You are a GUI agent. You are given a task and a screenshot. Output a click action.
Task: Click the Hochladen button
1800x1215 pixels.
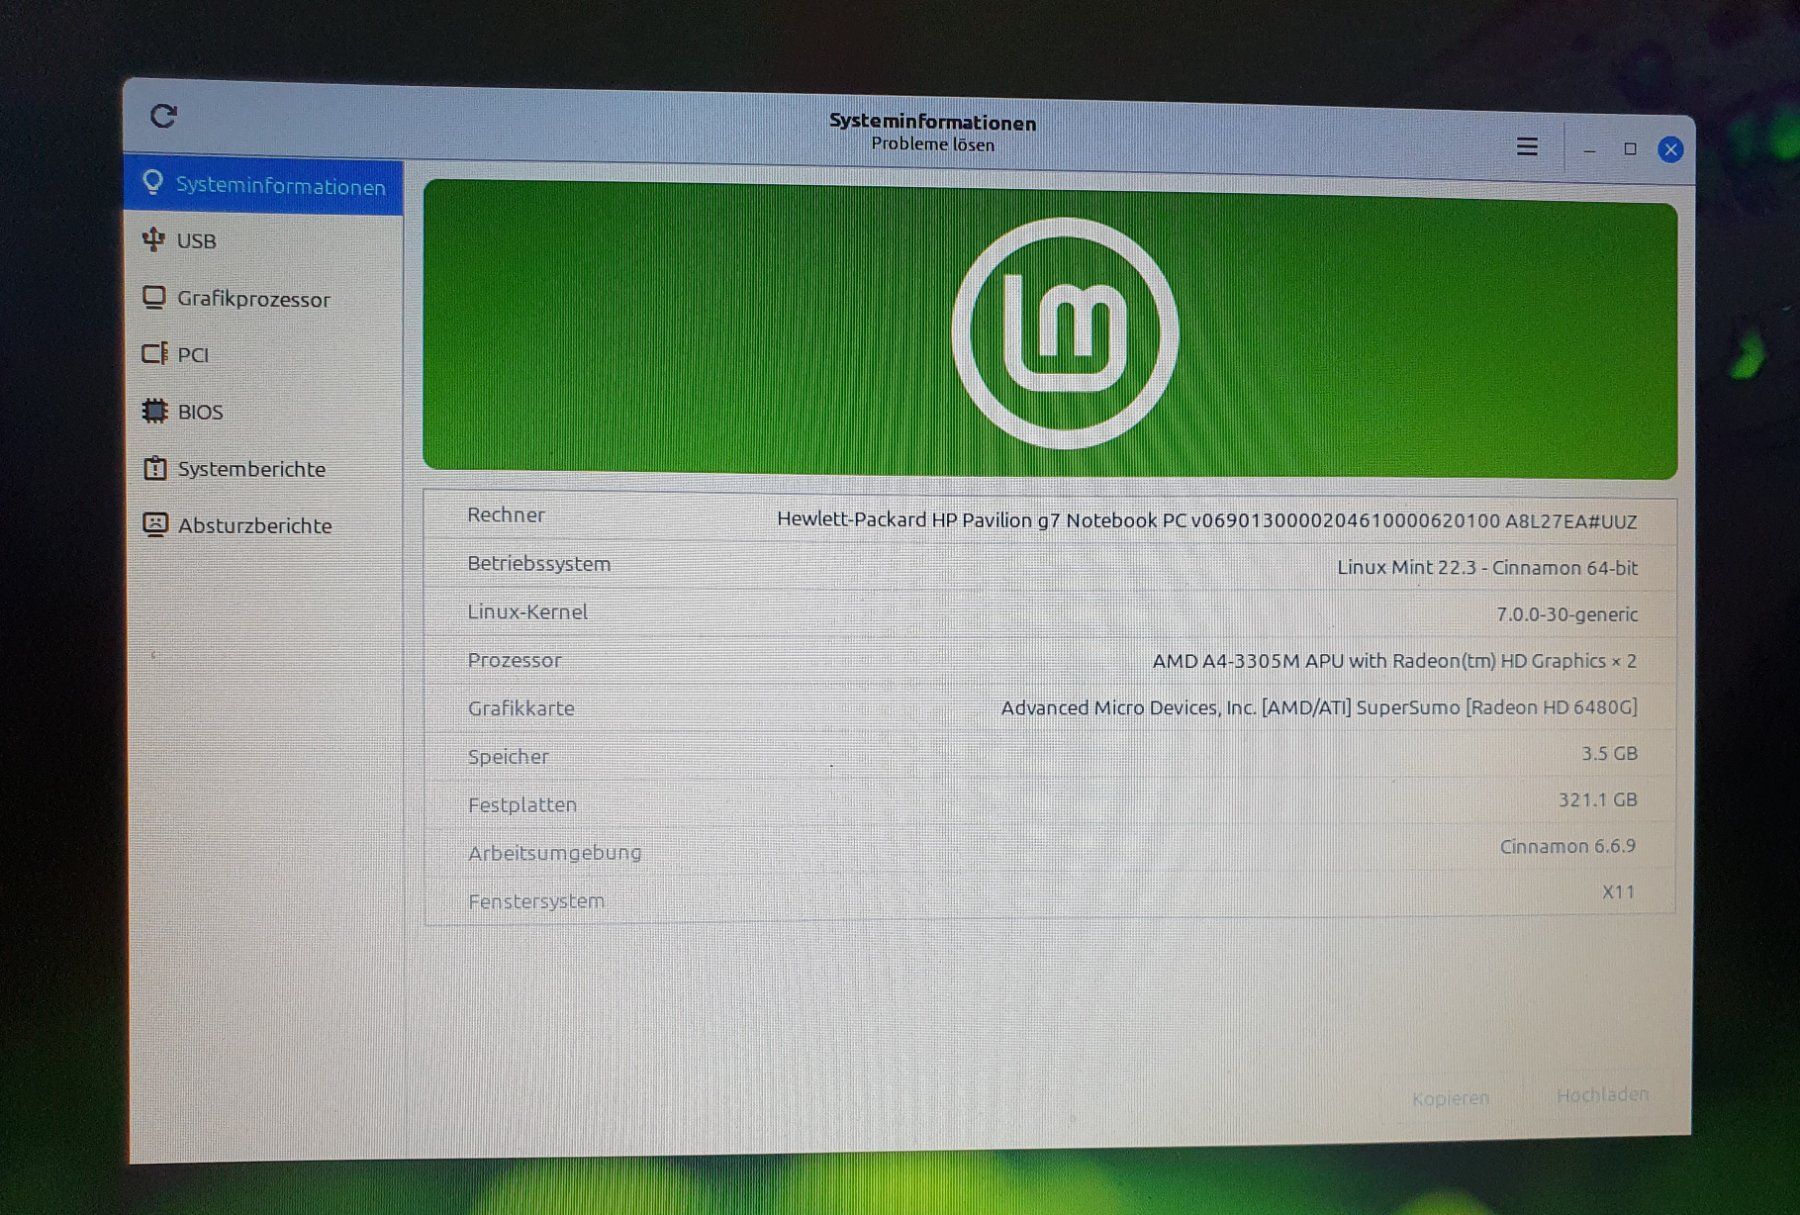(1602, 1095)
